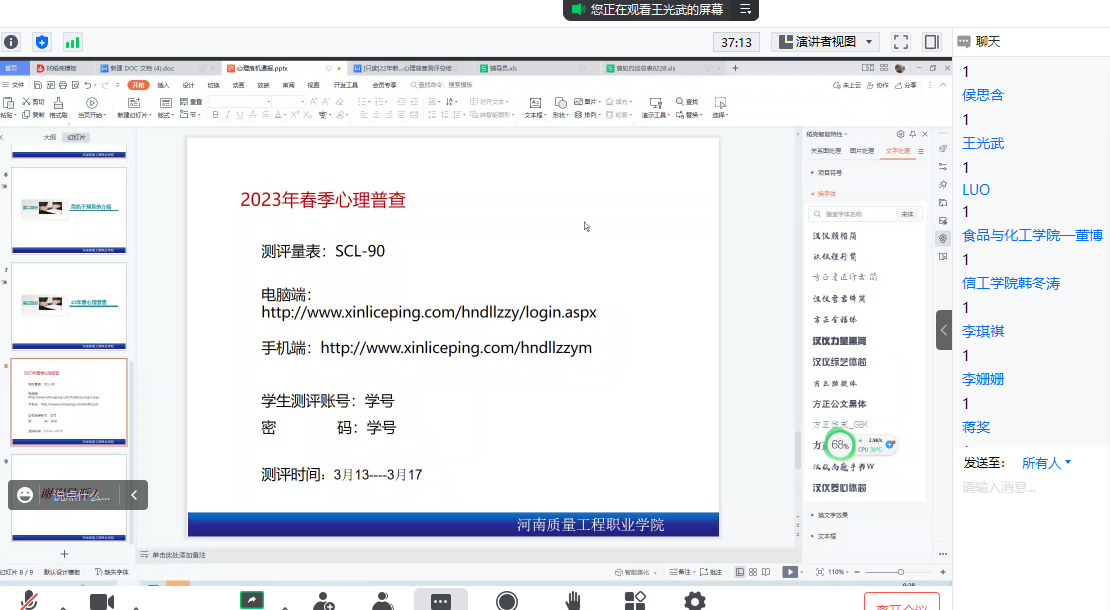Click the raise hand icon
This screenshot has width=1110, height=610.
point(573,600)
